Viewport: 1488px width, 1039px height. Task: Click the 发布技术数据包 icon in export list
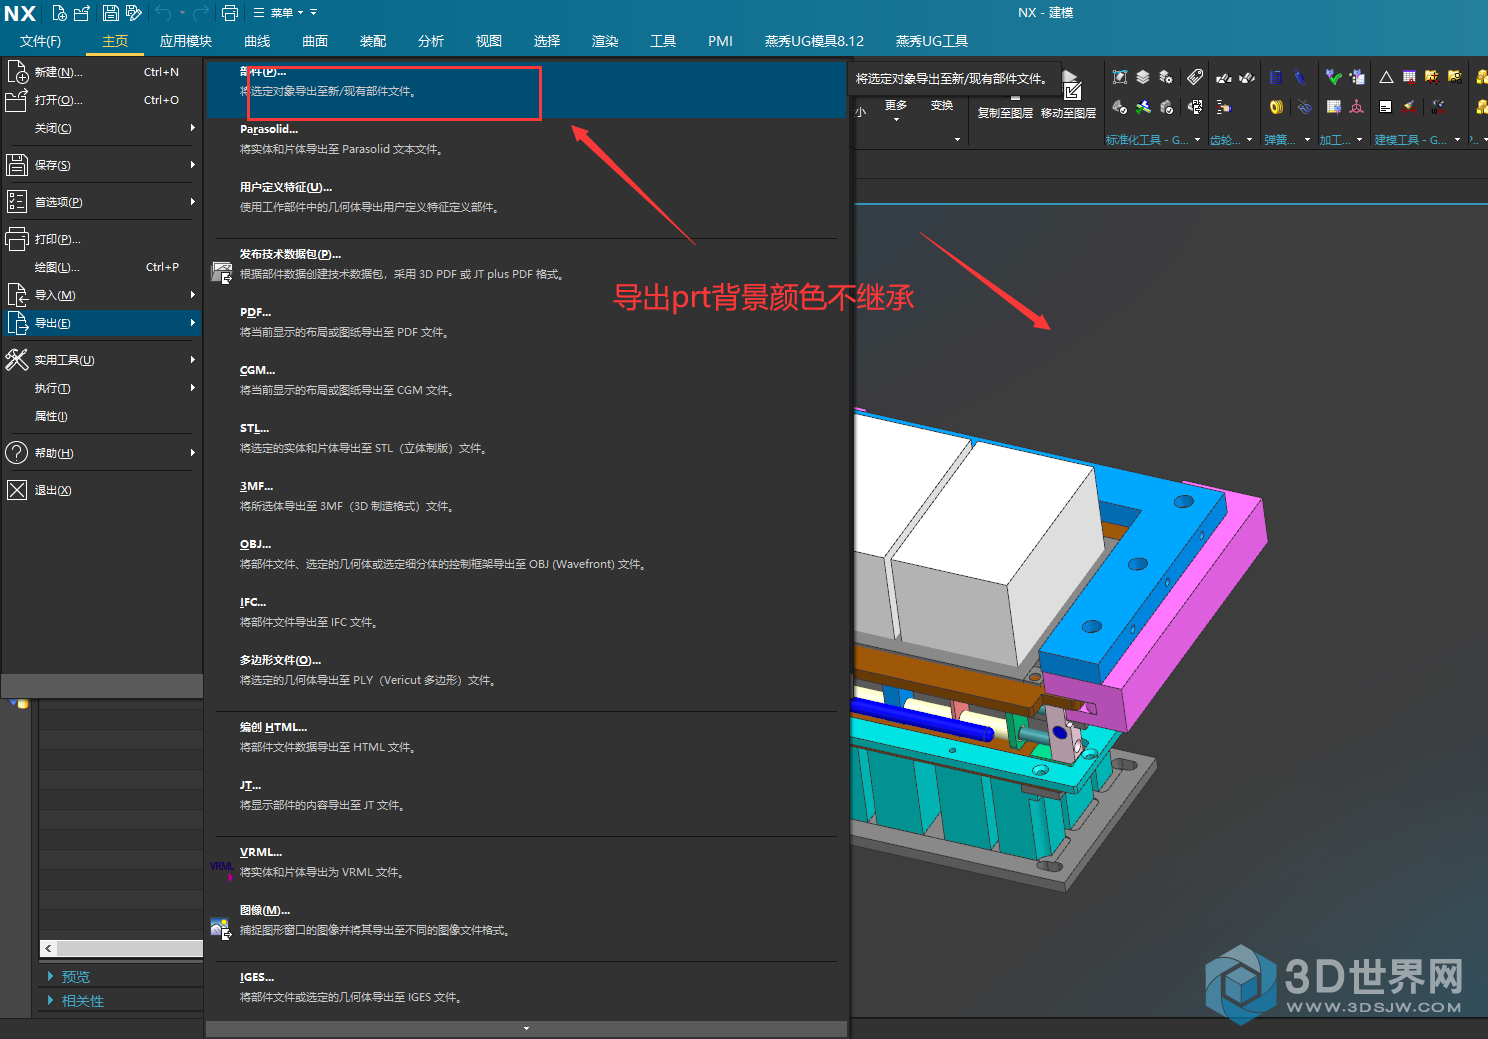pyautogui.click(x=221, y=271)
